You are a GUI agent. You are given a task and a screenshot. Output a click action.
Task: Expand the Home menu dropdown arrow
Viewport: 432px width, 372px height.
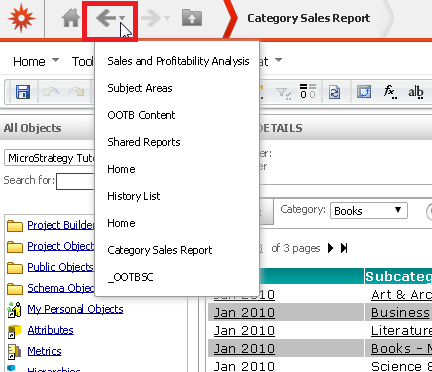tap(56, 60)
